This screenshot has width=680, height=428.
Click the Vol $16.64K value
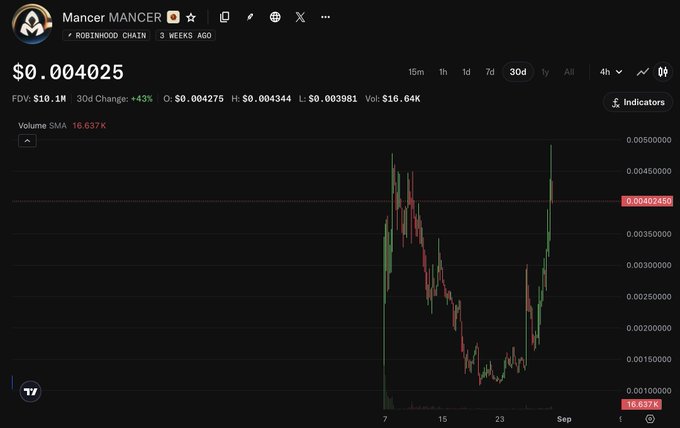401,99
